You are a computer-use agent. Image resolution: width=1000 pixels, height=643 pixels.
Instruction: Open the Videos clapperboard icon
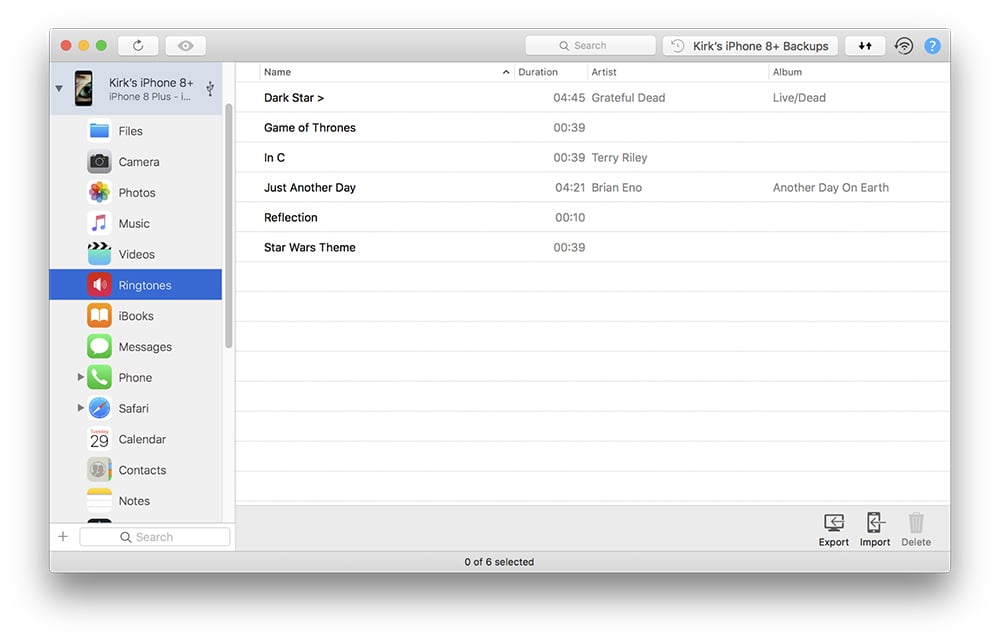coord(99,254)
